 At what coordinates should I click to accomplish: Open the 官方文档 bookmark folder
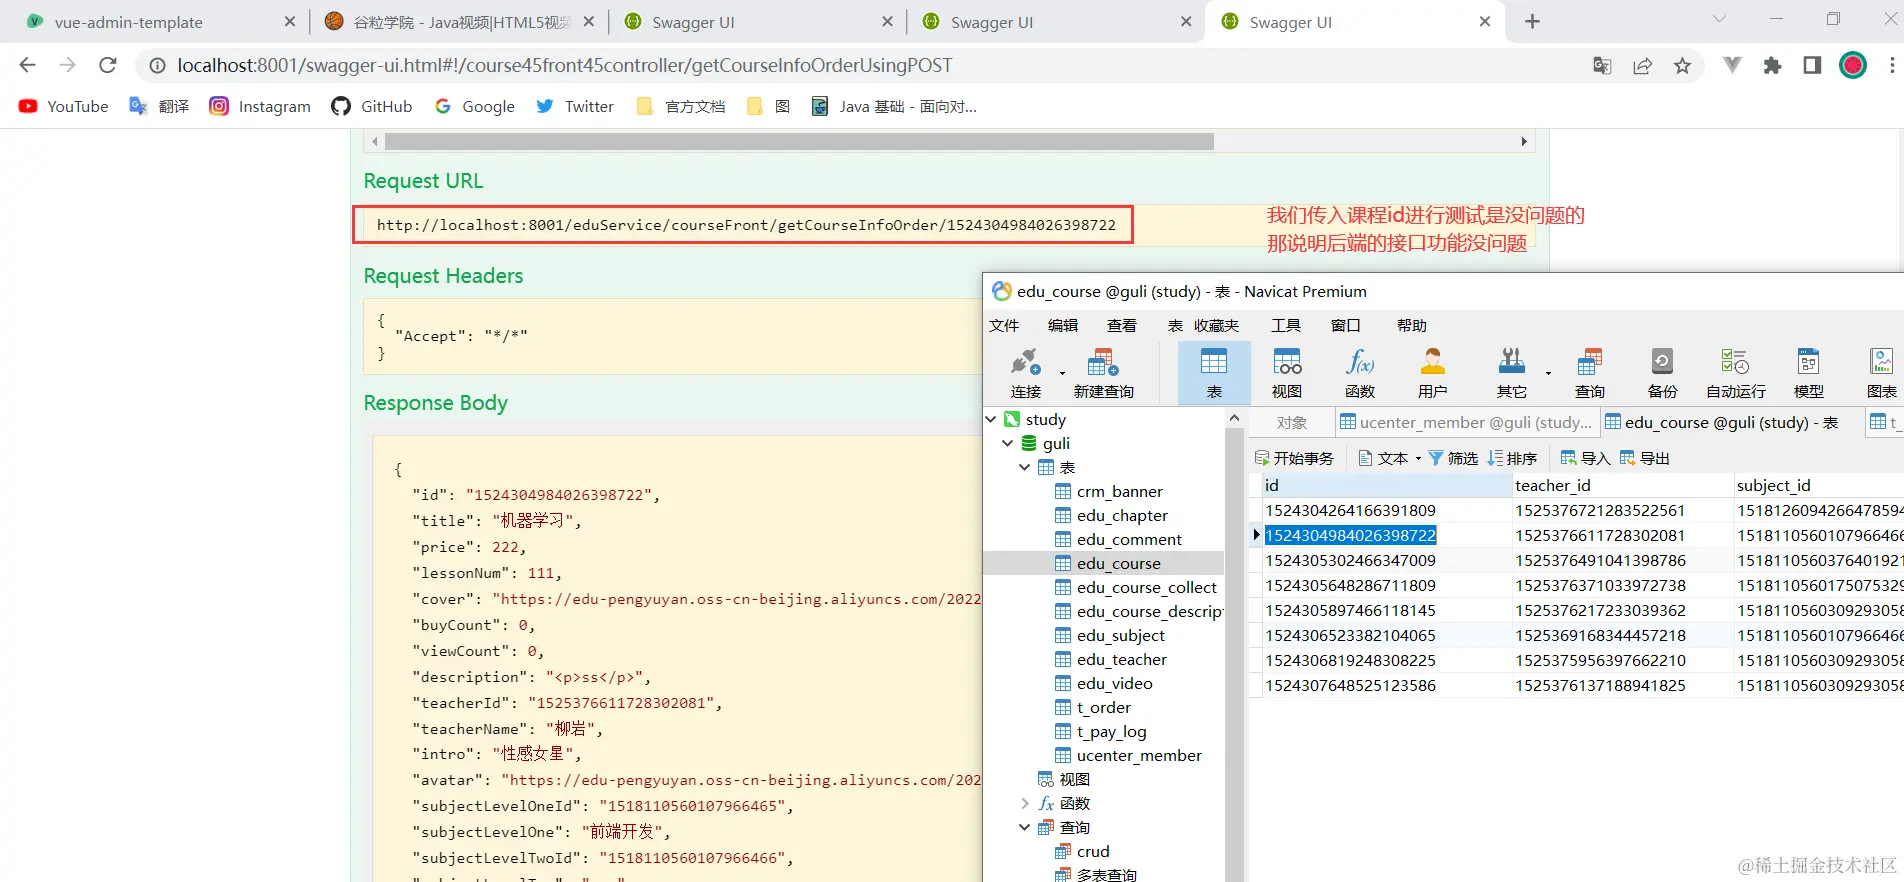[681, 106]
